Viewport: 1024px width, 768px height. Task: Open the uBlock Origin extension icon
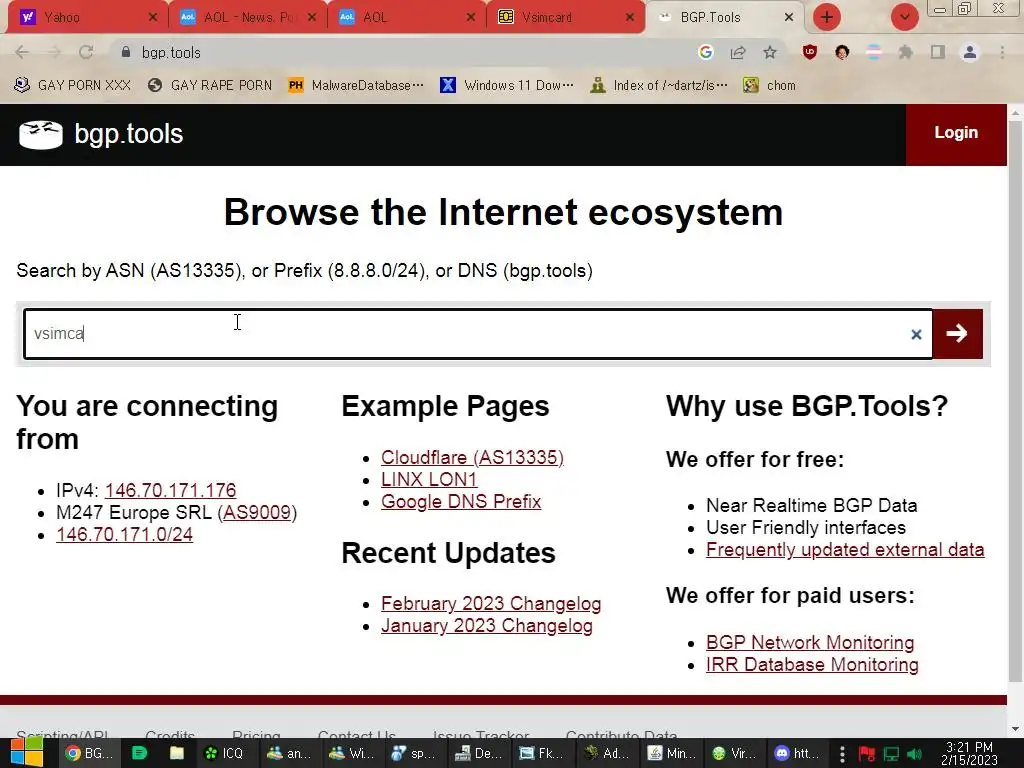pos(810,52)
